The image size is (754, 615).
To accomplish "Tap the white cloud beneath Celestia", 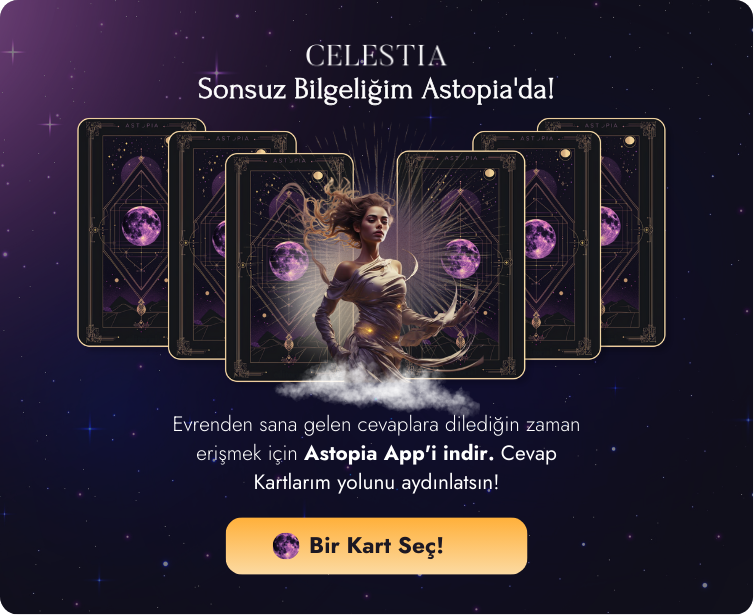I will (378, 388).
